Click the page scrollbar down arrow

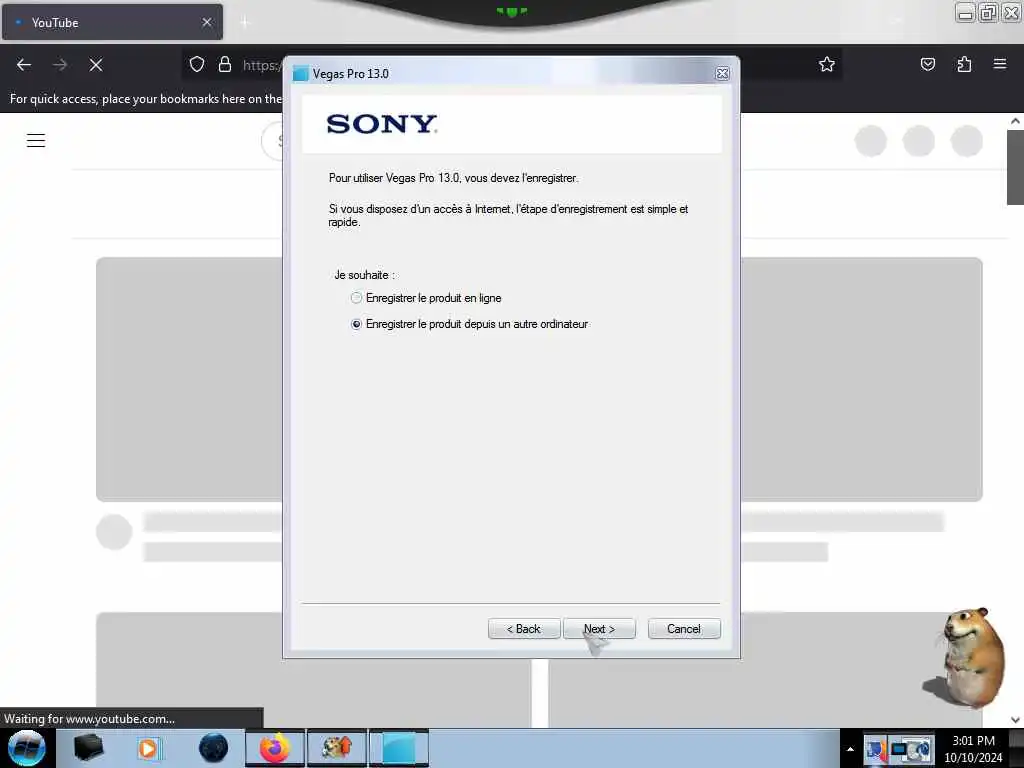click(1015, 720)
